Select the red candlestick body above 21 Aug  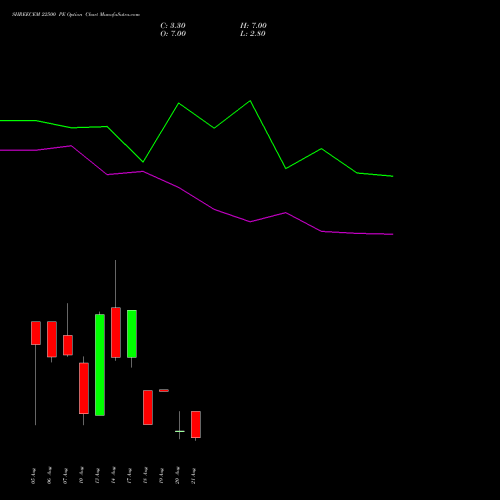pos(196,424)
